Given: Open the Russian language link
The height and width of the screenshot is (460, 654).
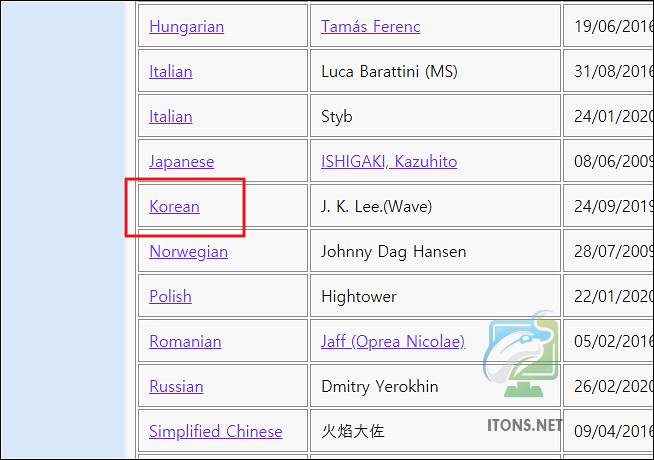Looking at the screenshot, I should (x=176, y=387).
